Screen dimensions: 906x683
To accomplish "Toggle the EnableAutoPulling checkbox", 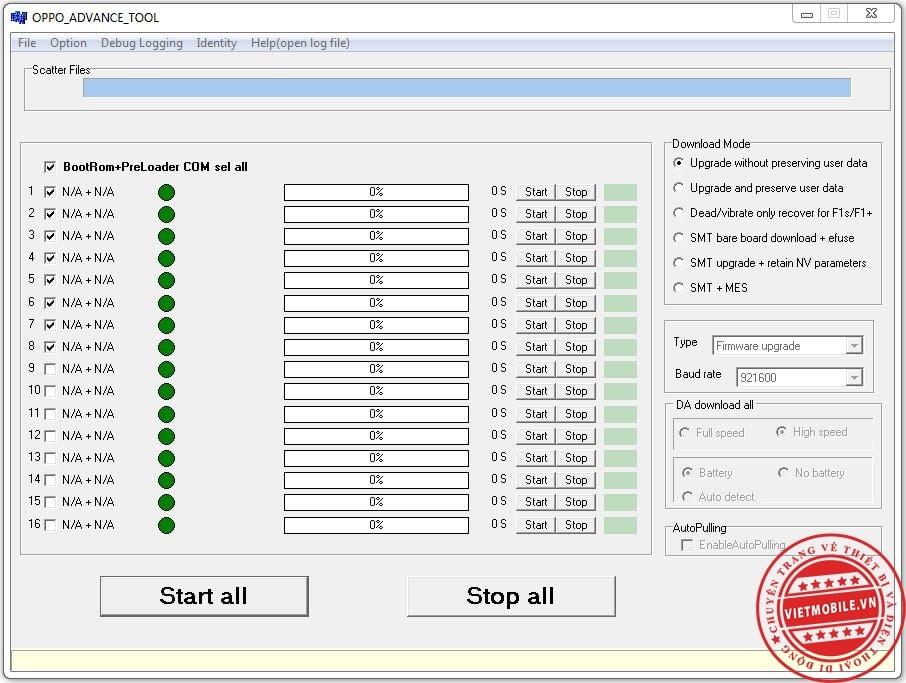I will coord(687,545).
